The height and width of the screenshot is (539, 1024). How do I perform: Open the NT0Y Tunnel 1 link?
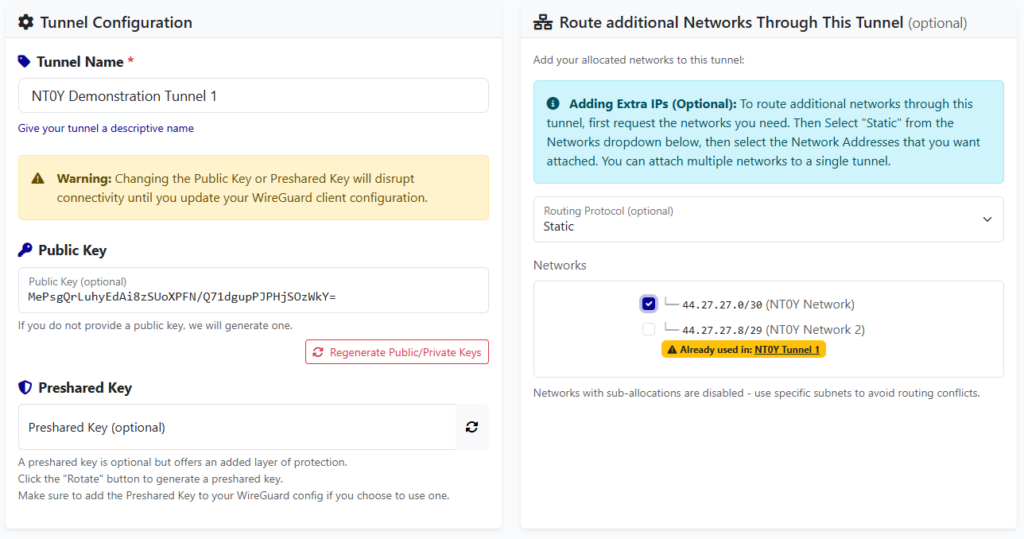coord(787,350)
